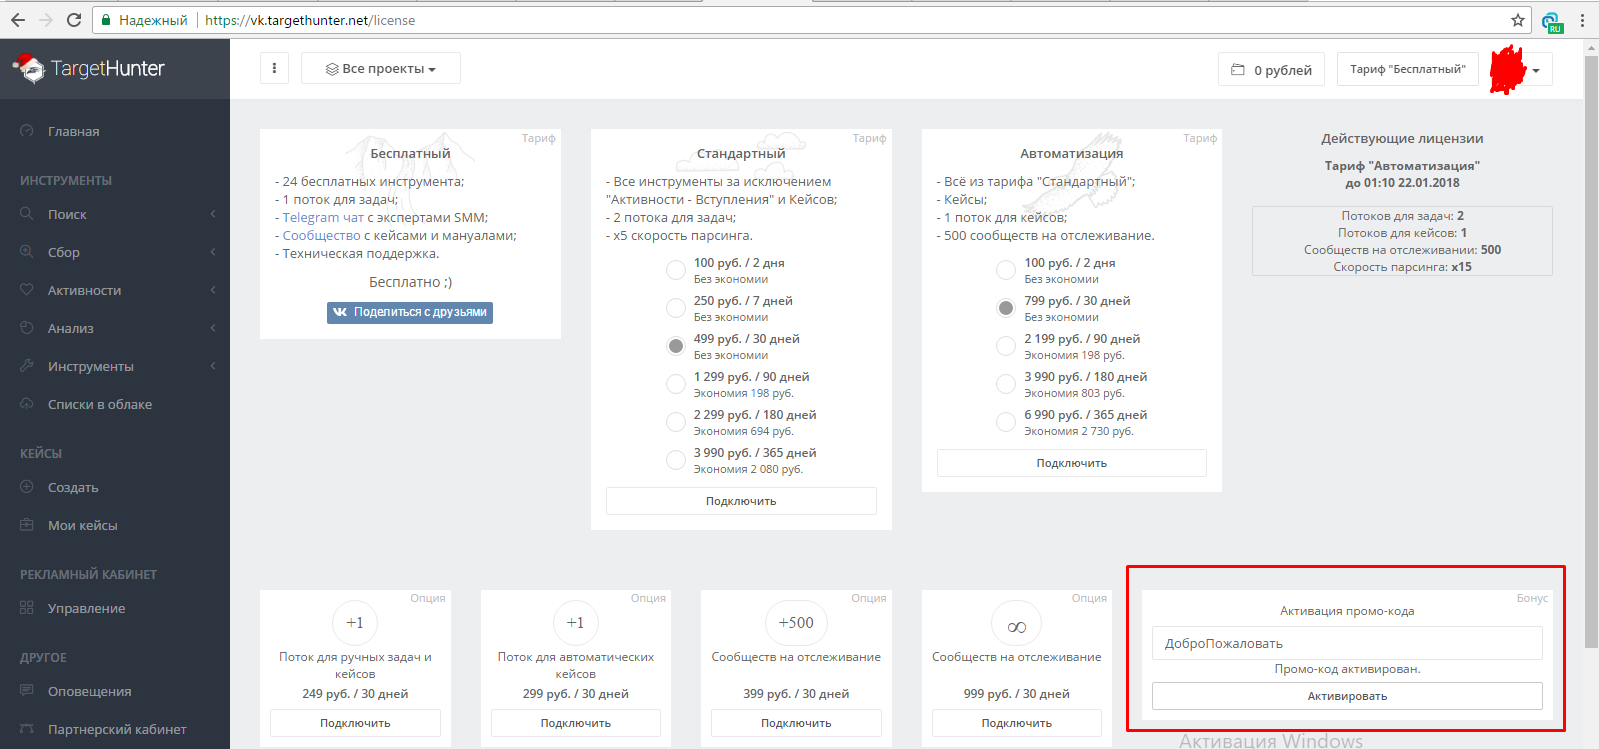Open the Все проекты dropdown
The width and height of the screenshot is (1599, 749).
[x=381, y=68]
